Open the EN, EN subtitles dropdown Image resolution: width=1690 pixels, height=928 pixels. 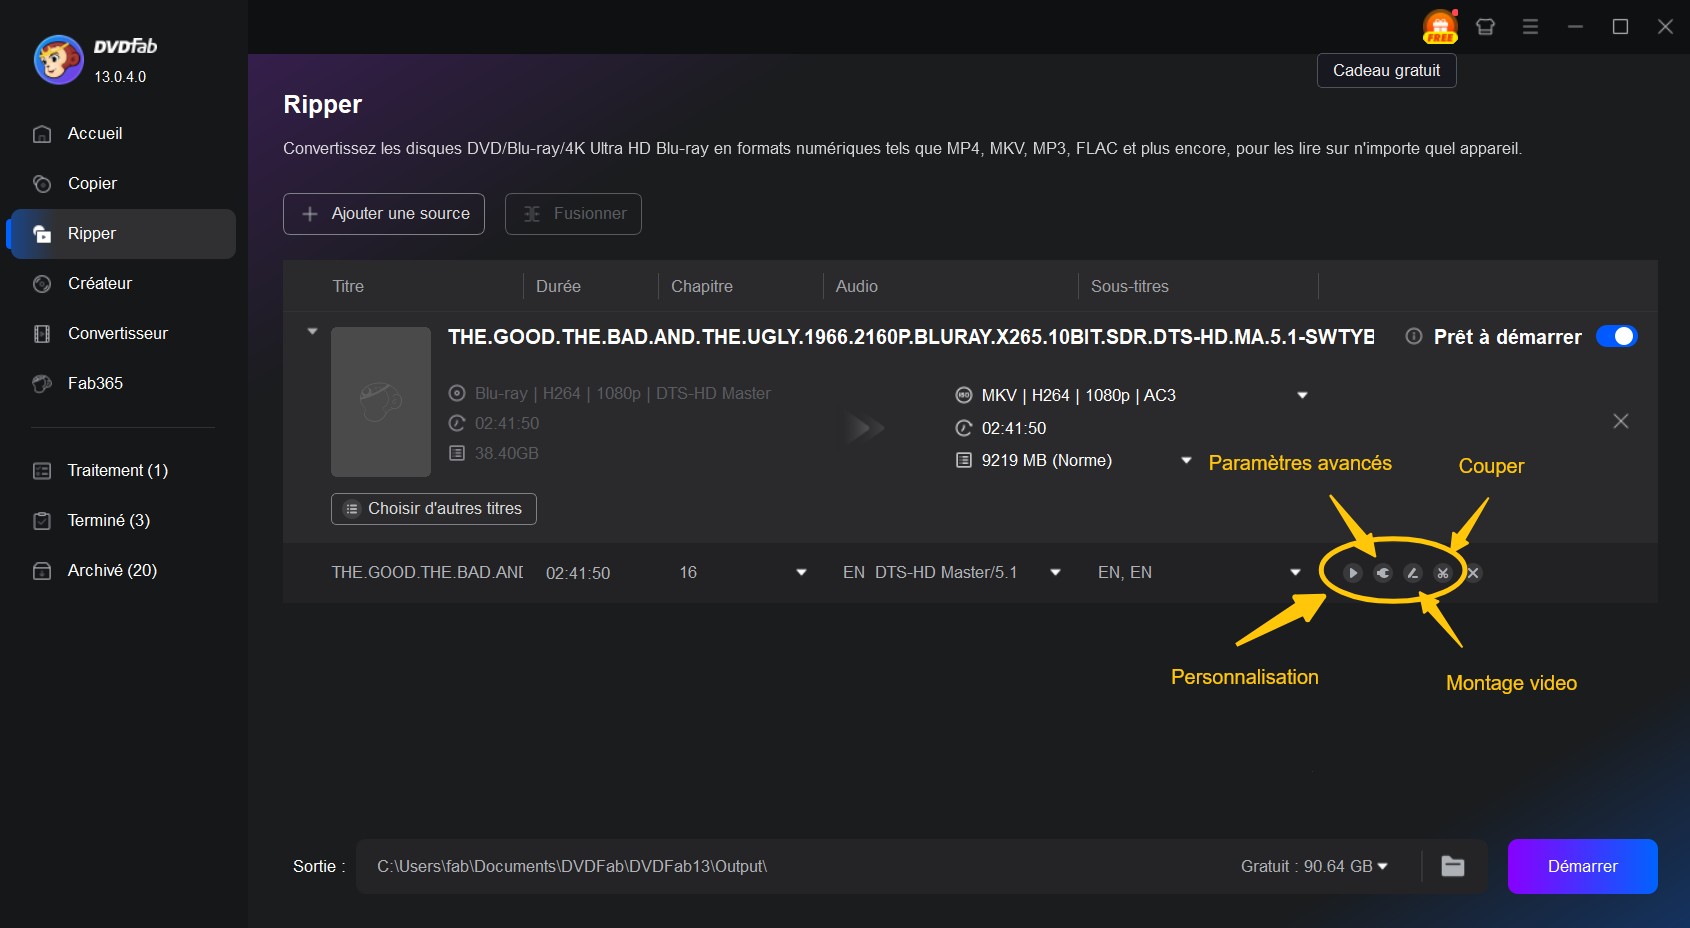[x=1295, y=573]
